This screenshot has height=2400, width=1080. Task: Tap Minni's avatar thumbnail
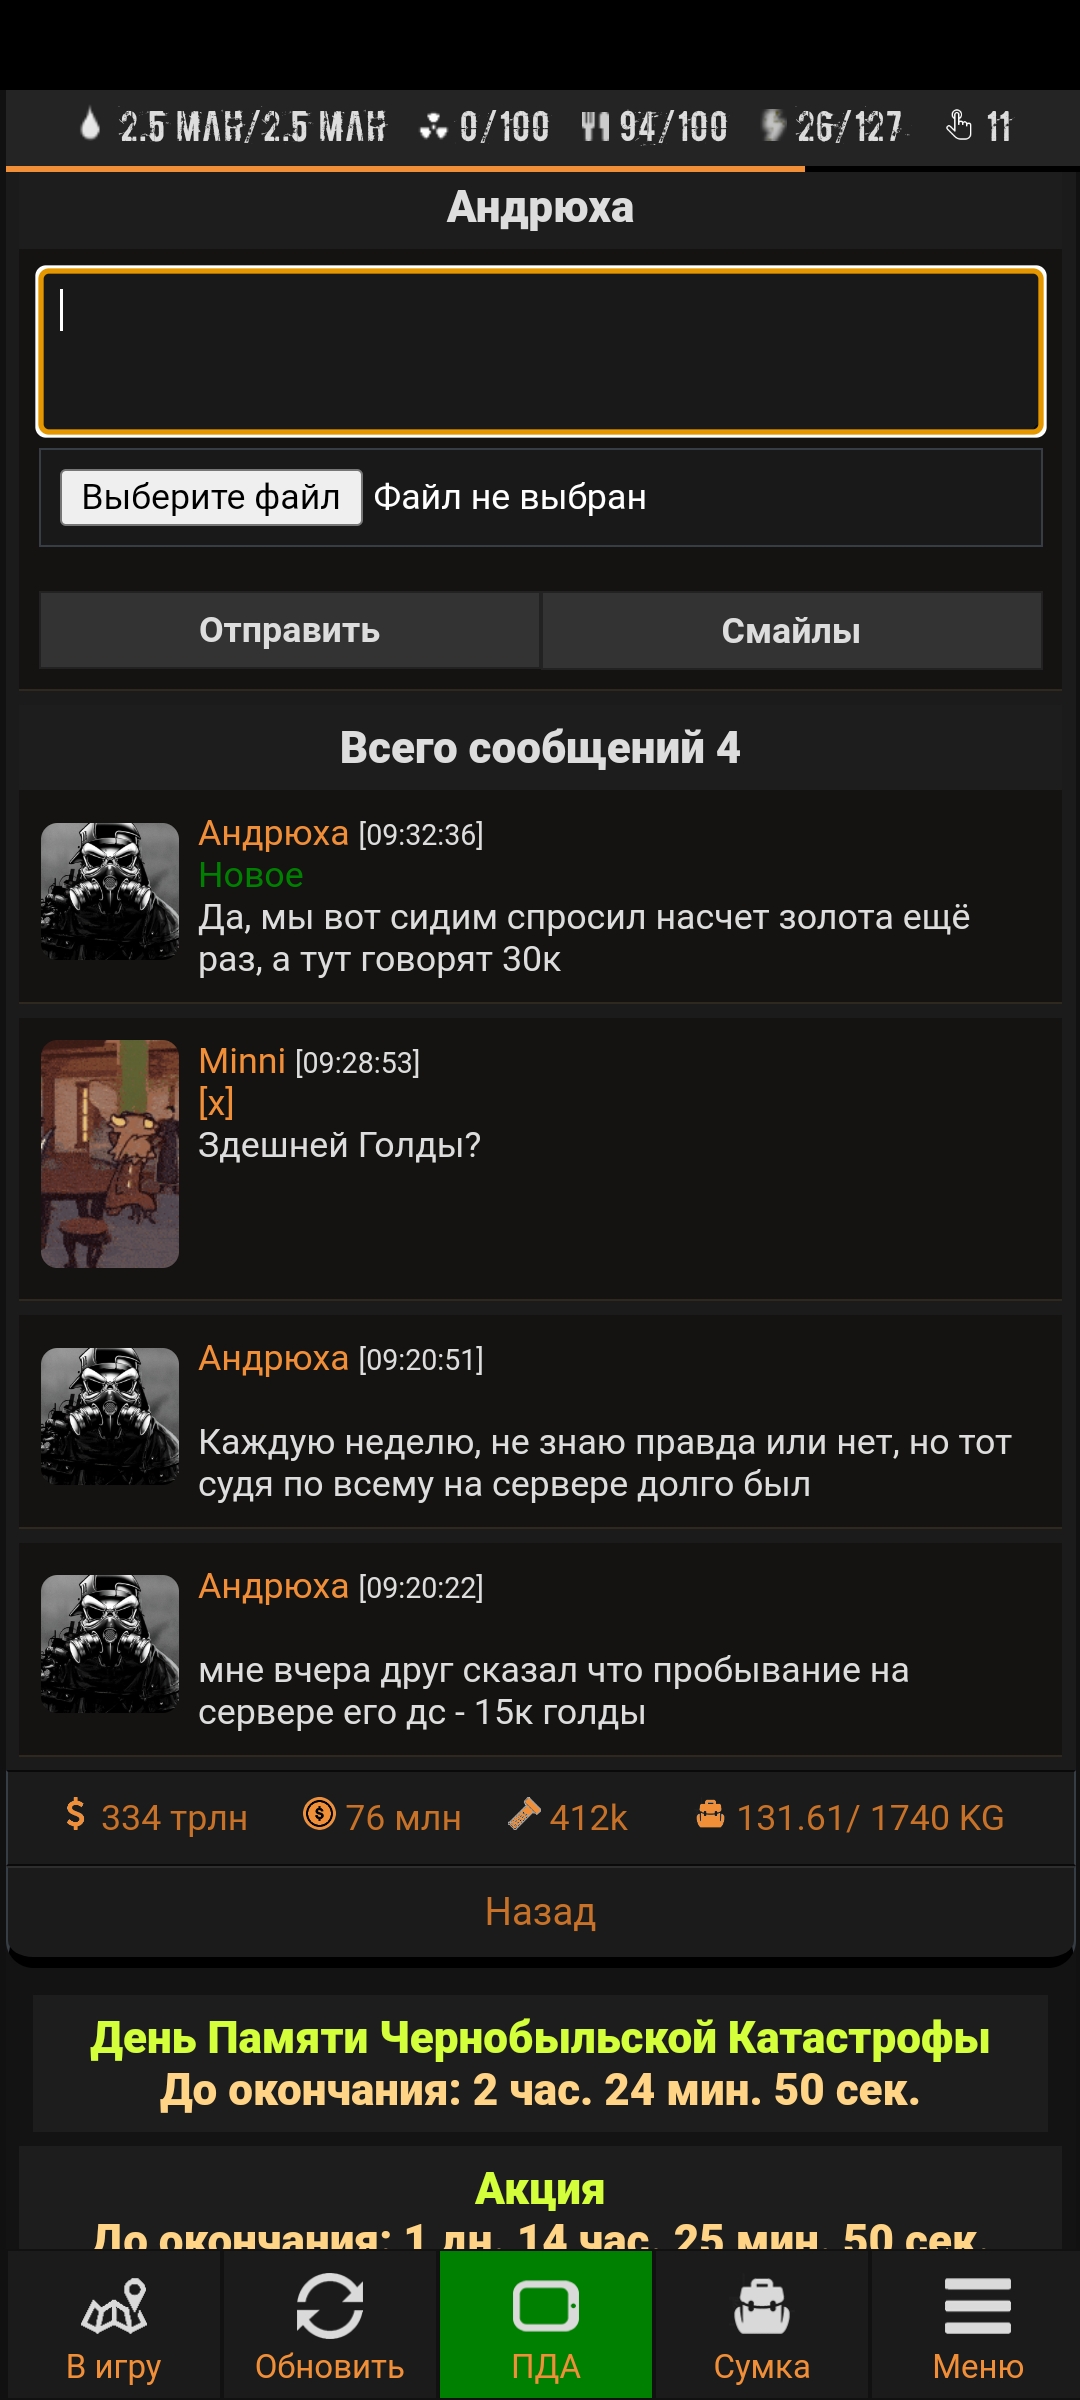pyautogui.click(x=110, y=1154)
